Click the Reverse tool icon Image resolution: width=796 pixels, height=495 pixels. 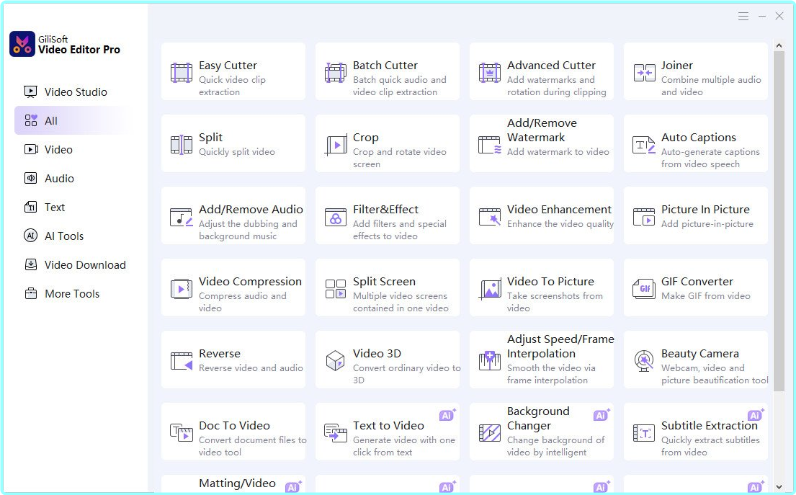tap(181, 361)
